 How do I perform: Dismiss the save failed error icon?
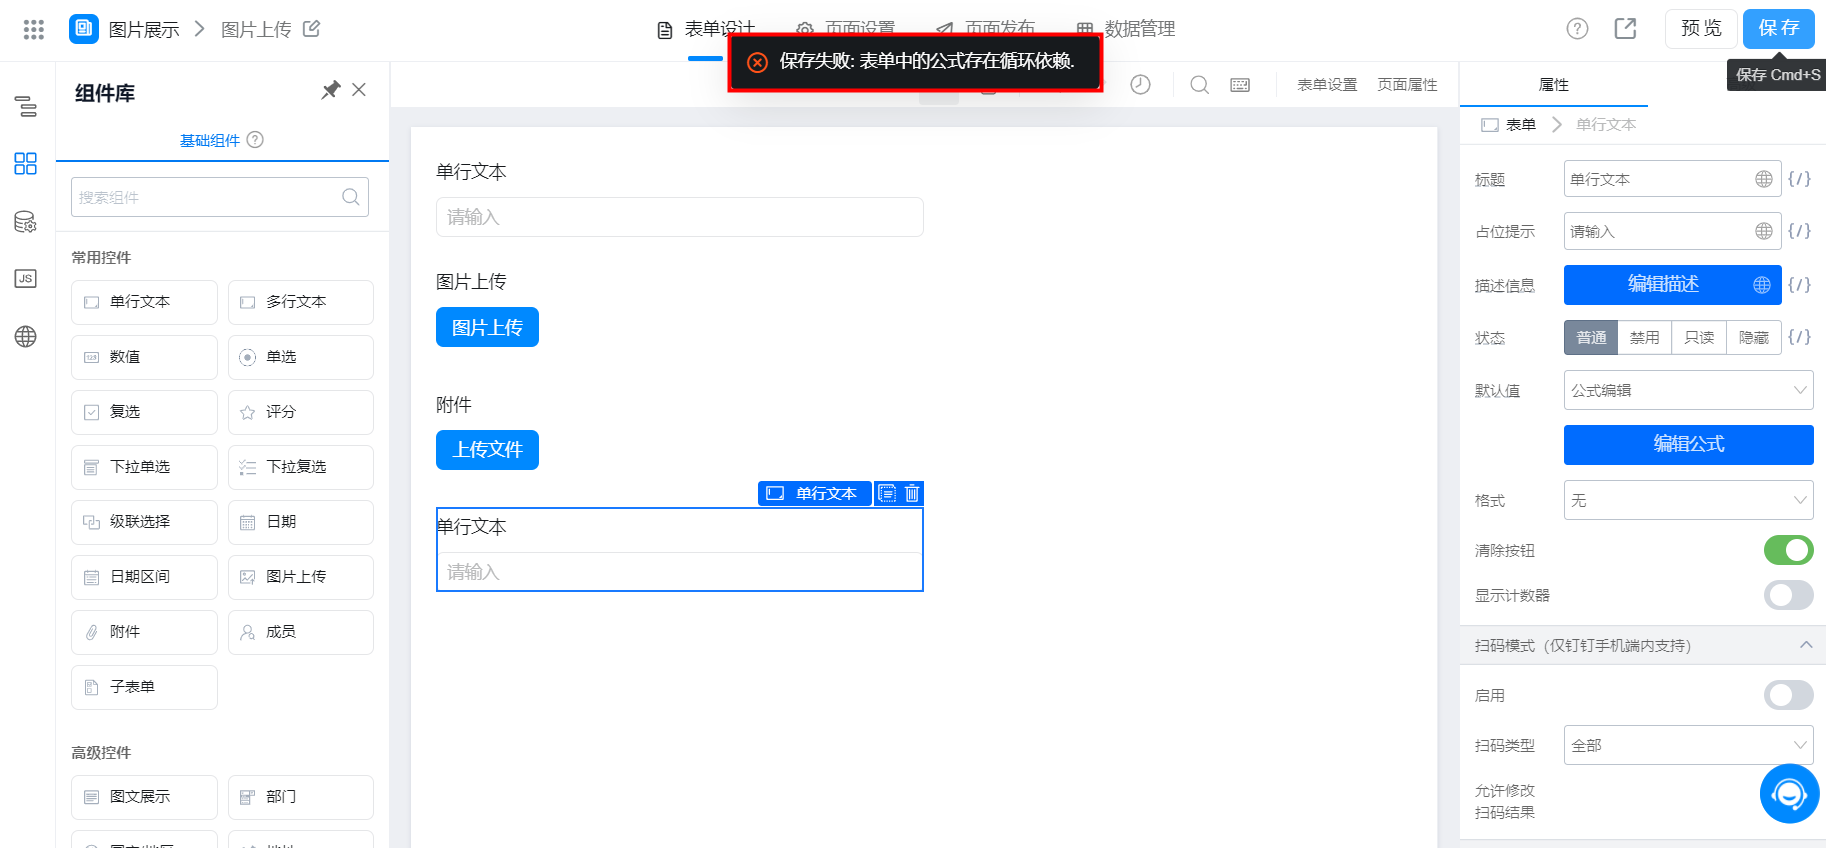pyautogui.click(x=758, y=62)
